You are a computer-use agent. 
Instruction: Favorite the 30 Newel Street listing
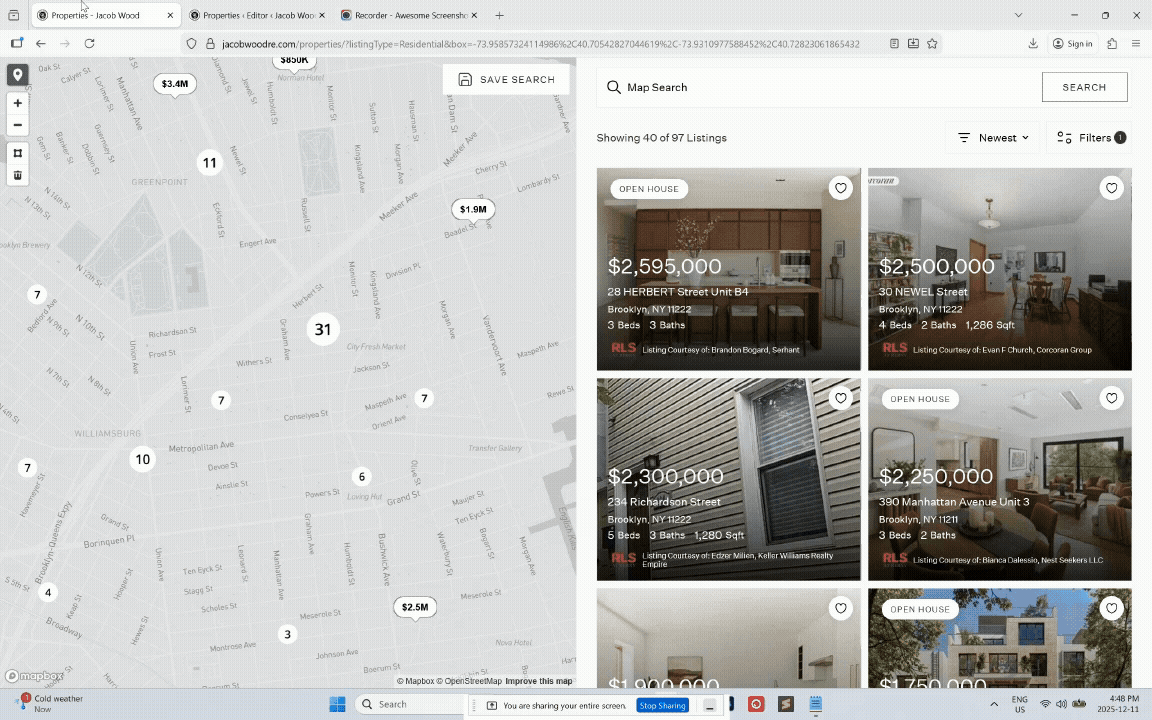[x=1112, y=188]
